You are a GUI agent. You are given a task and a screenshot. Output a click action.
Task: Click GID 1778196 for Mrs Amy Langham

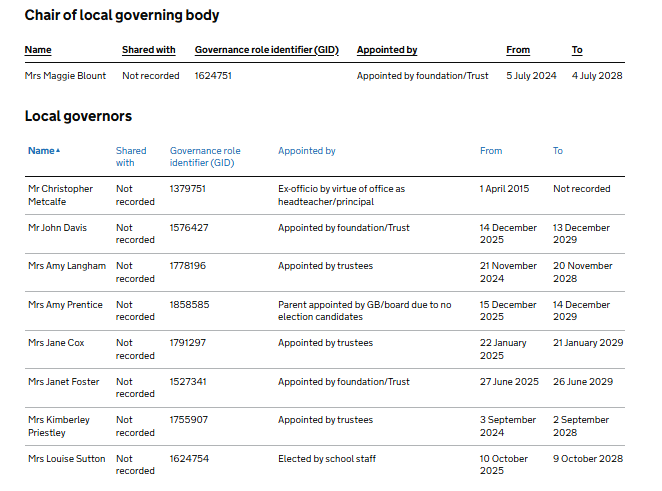click(188, 266)
